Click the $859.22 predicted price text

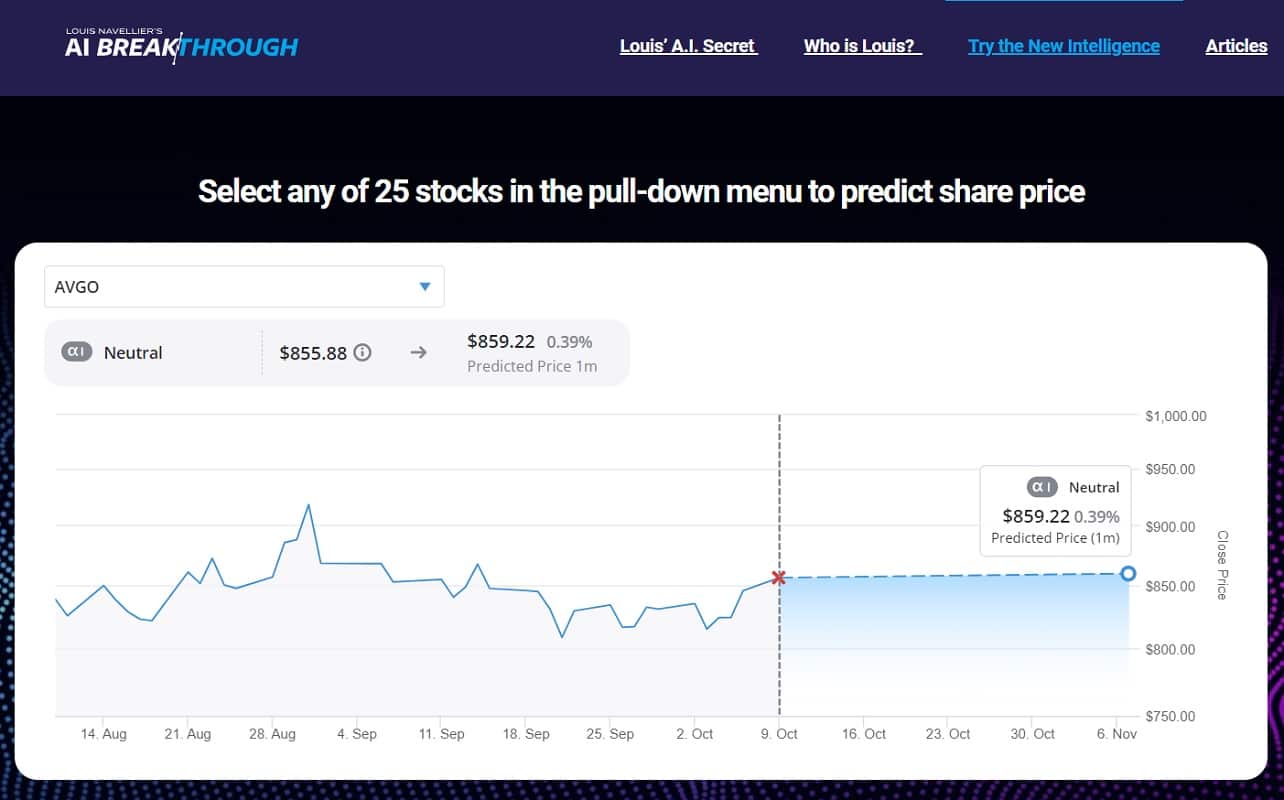(x=501, y=341)
